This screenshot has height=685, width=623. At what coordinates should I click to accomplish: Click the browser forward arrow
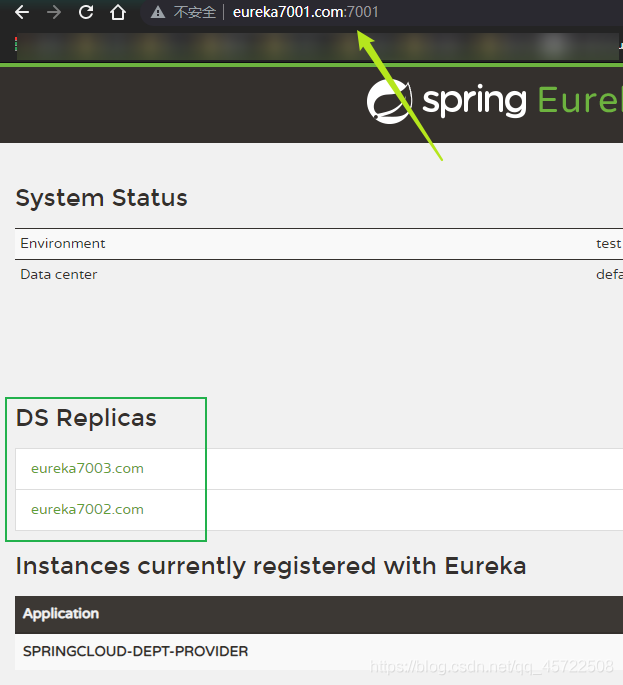click(x=54, y=12)
